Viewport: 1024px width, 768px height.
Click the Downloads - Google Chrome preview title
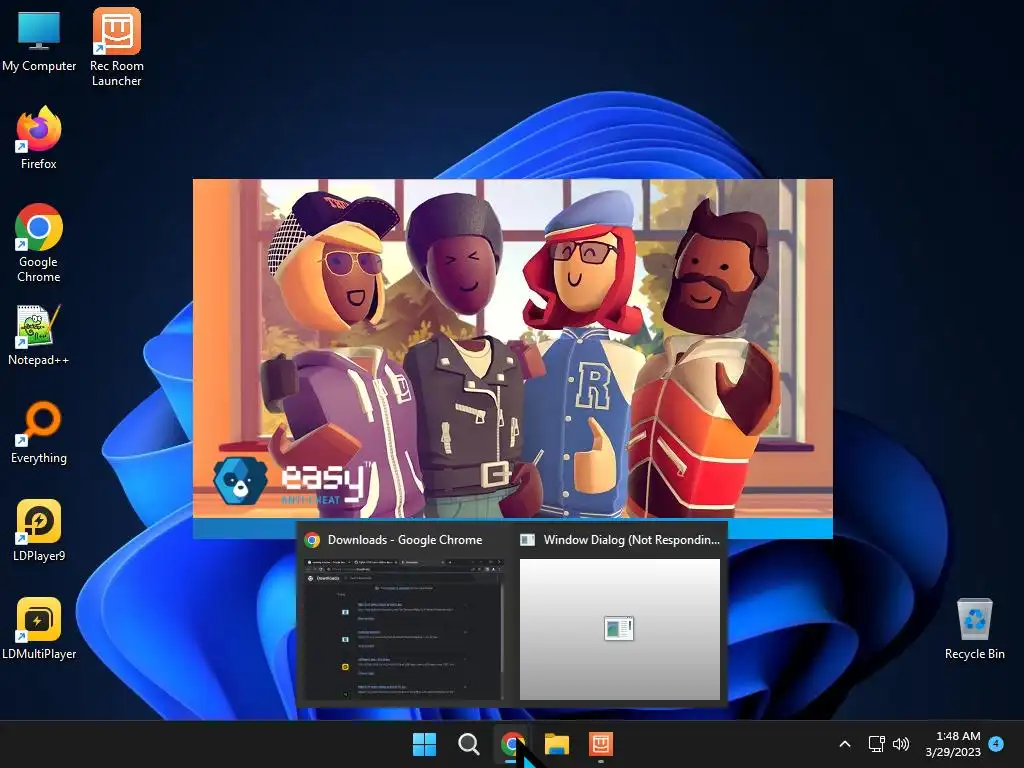click(405, 540)
